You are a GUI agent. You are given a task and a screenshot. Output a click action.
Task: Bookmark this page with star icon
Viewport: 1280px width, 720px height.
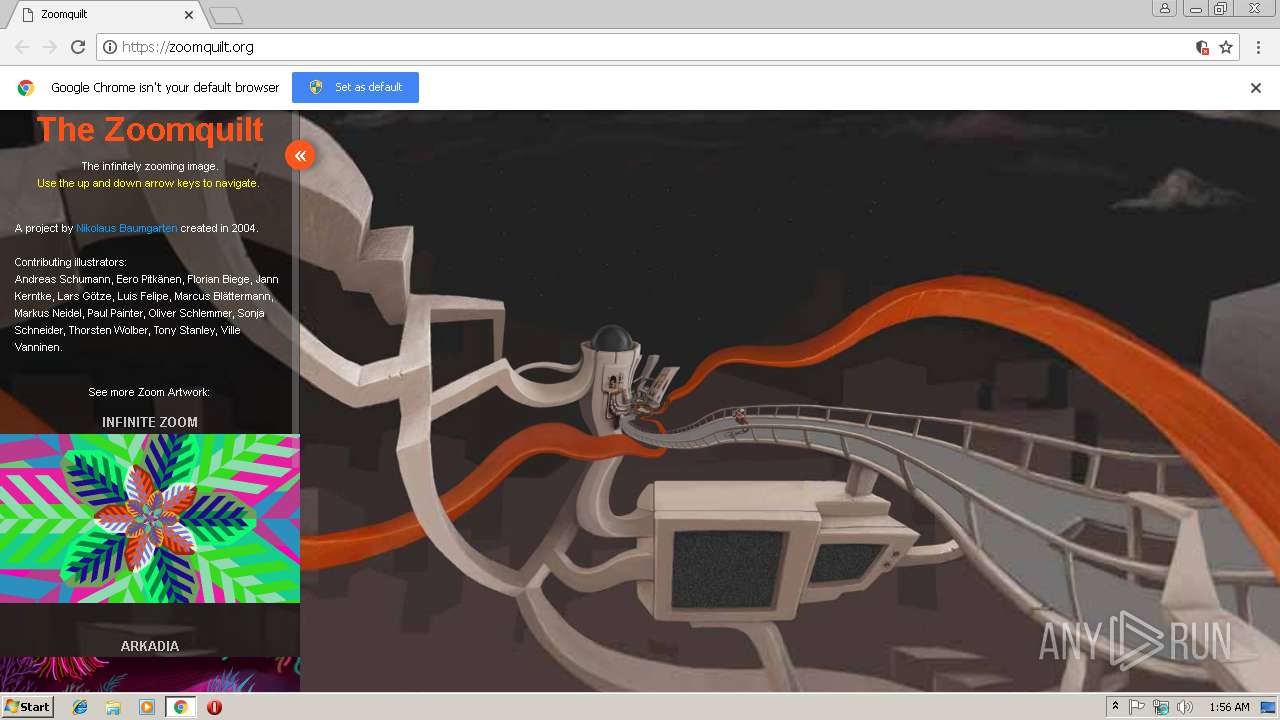1226,47
